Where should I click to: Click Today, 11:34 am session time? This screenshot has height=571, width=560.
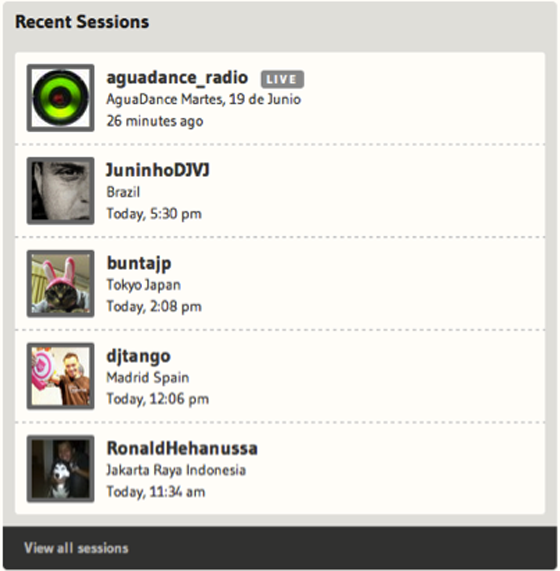click(156, 492)
